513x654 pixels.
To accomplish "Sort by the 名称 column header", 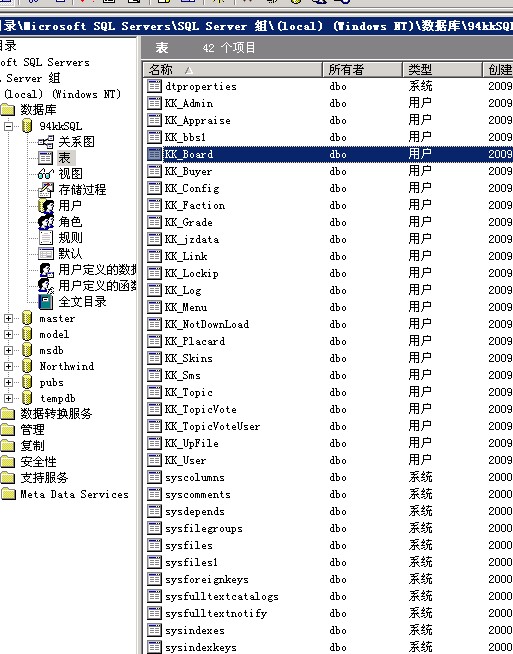I will pyautogui.click(x=232, y=70).
